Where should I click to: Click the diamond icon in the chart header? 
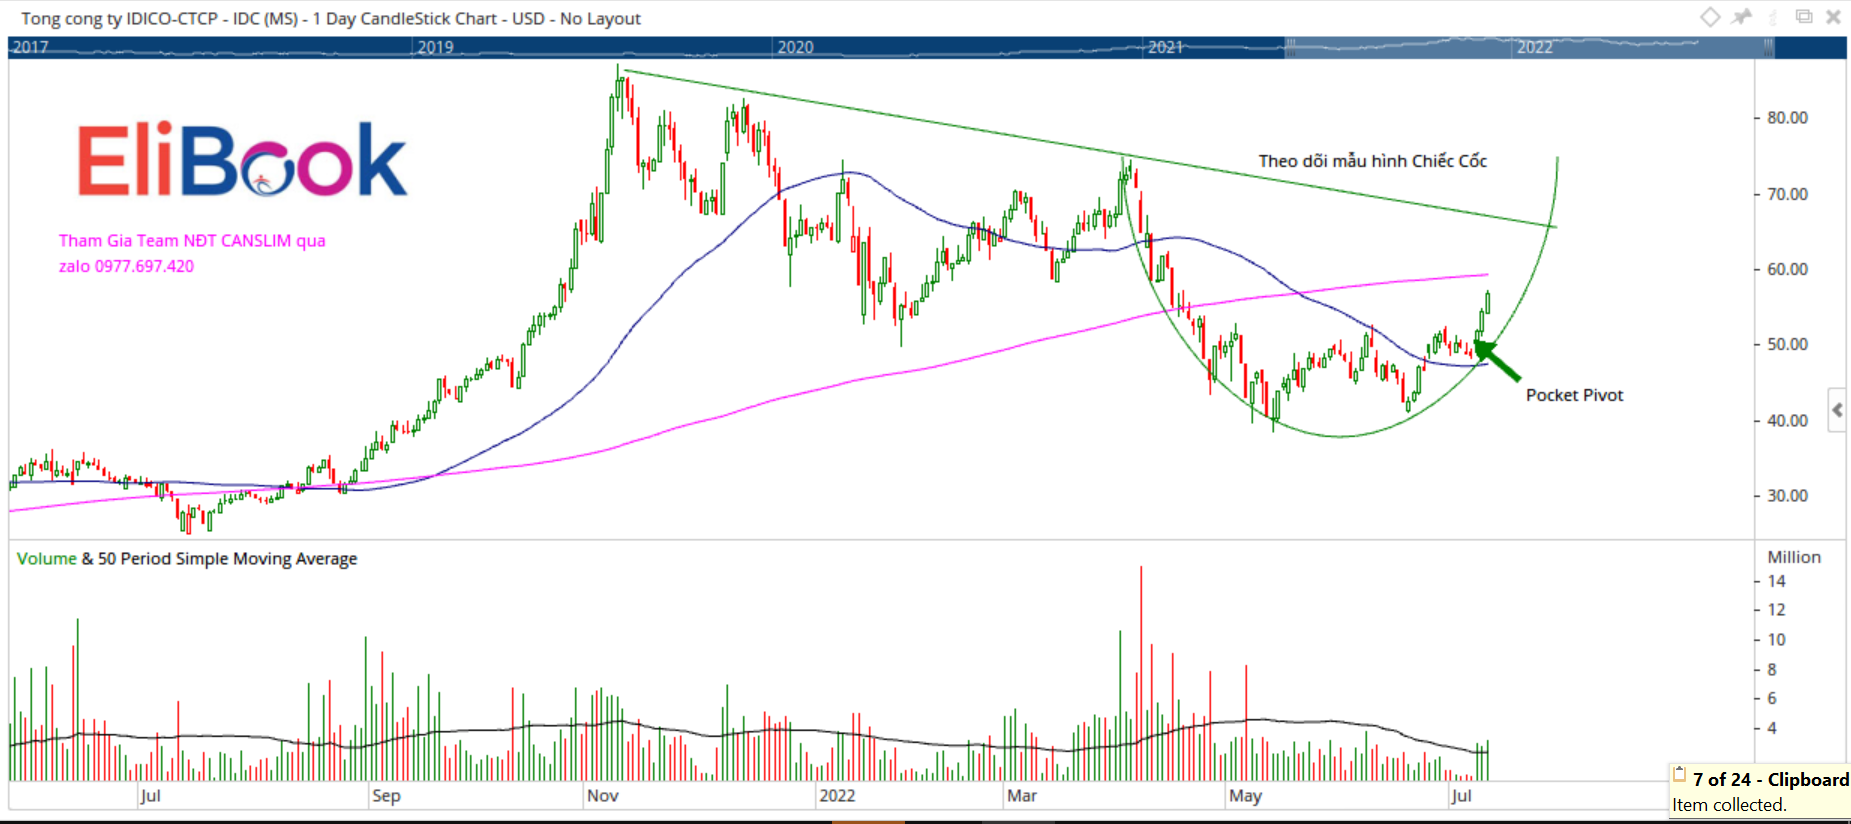[x=1710, y=17]
